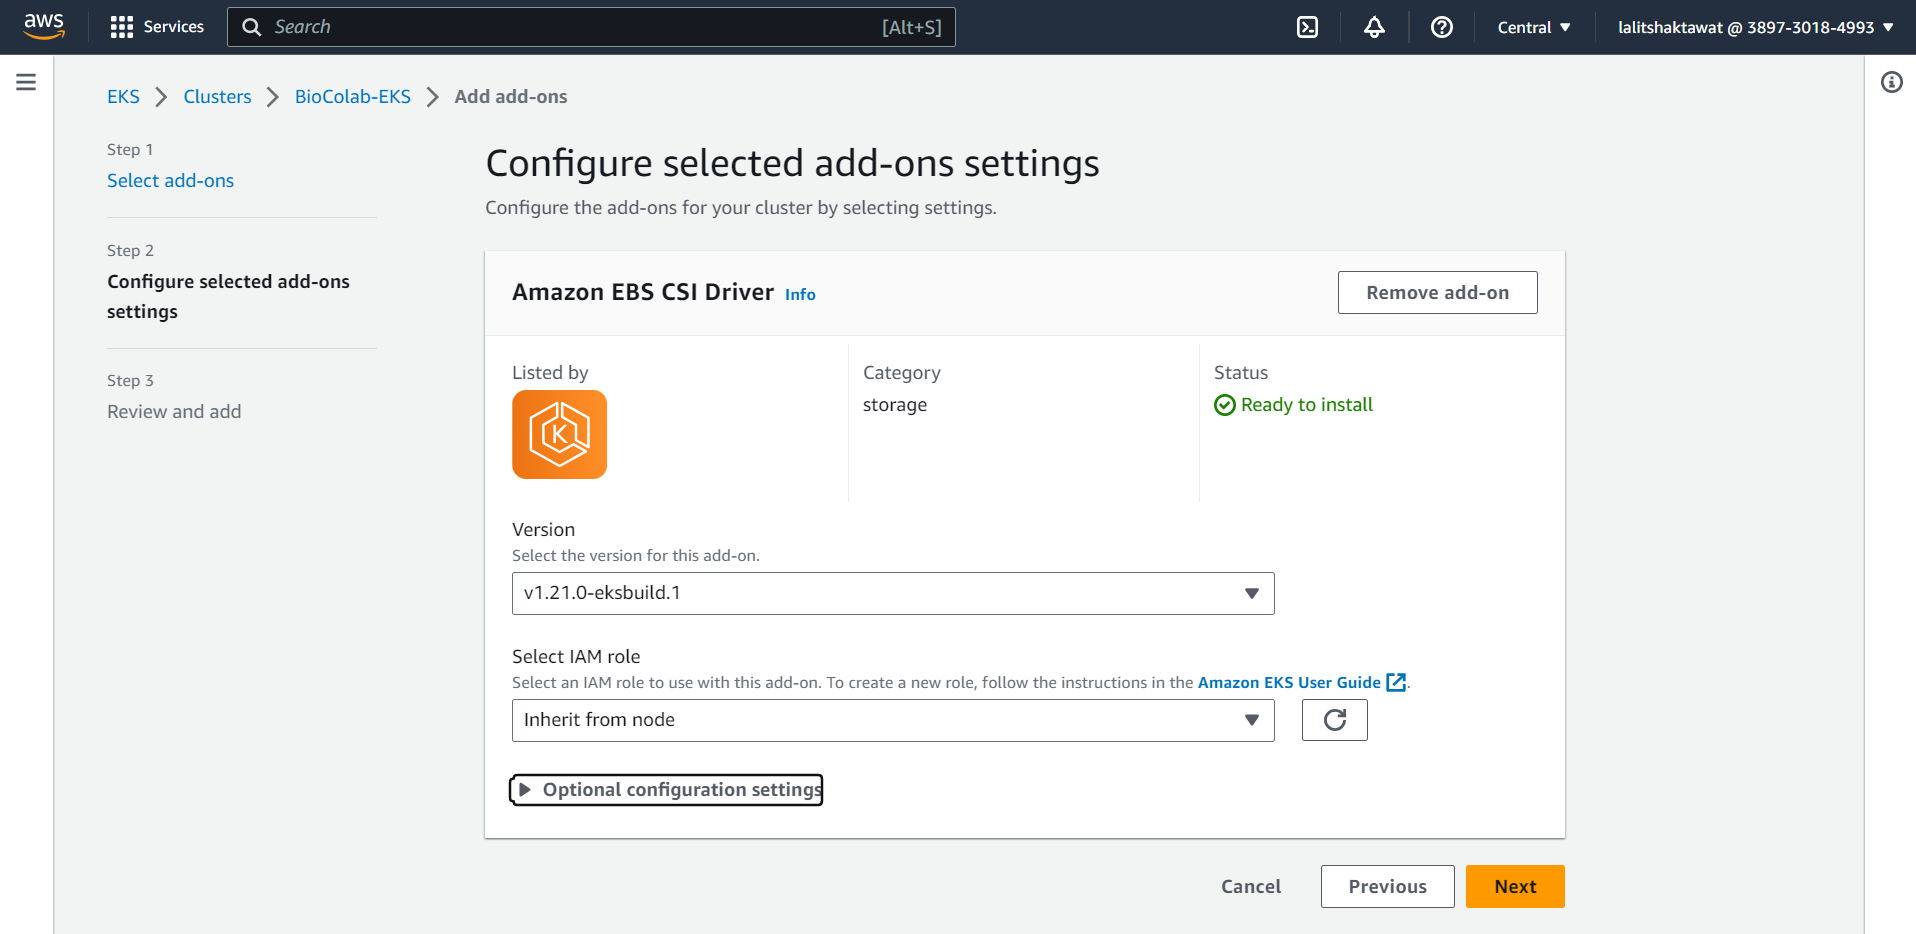1916x934 pixels.
Task: Open the CloudShell terminal icon
Action: point(1307,27)
